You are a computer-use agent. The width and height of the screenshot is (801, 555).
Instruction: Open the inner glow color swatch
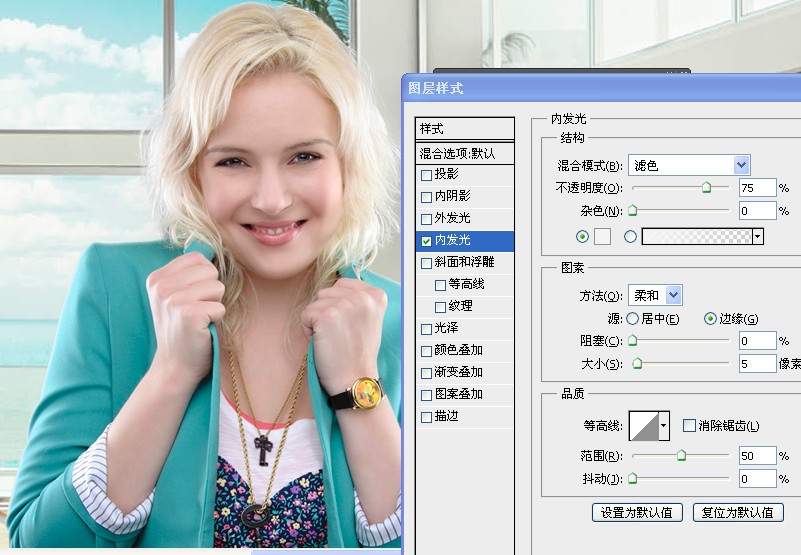602,236
